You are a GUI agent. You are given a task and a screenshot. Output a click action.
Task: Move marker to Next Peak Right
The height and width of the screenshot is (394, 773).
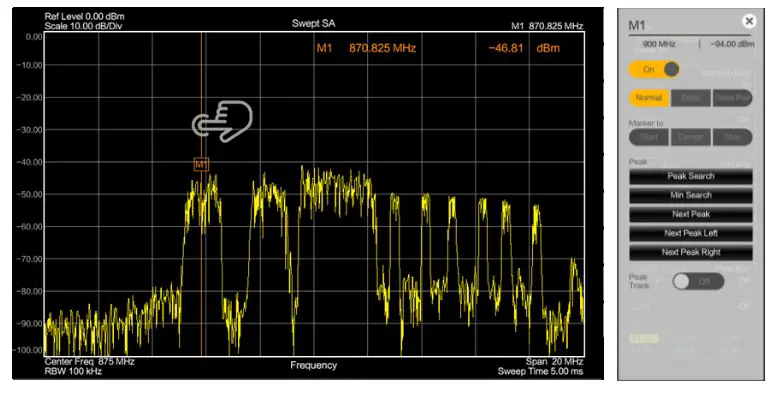click(x=691, y=252)
